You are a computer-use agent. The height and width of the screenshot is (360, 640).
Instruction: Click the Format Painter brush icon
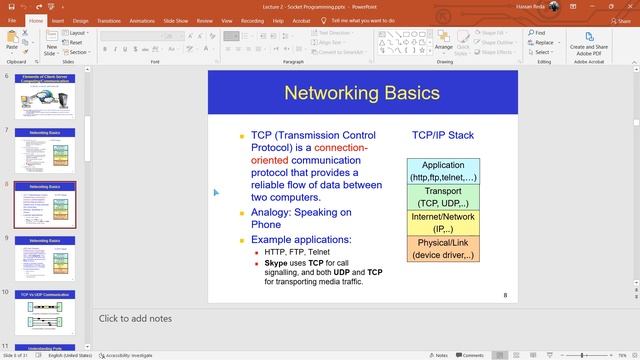[x=25, y=52]
